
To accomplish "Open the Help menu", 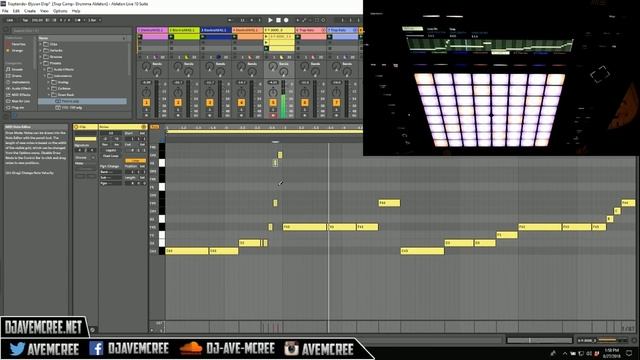I will click(76, 11).
